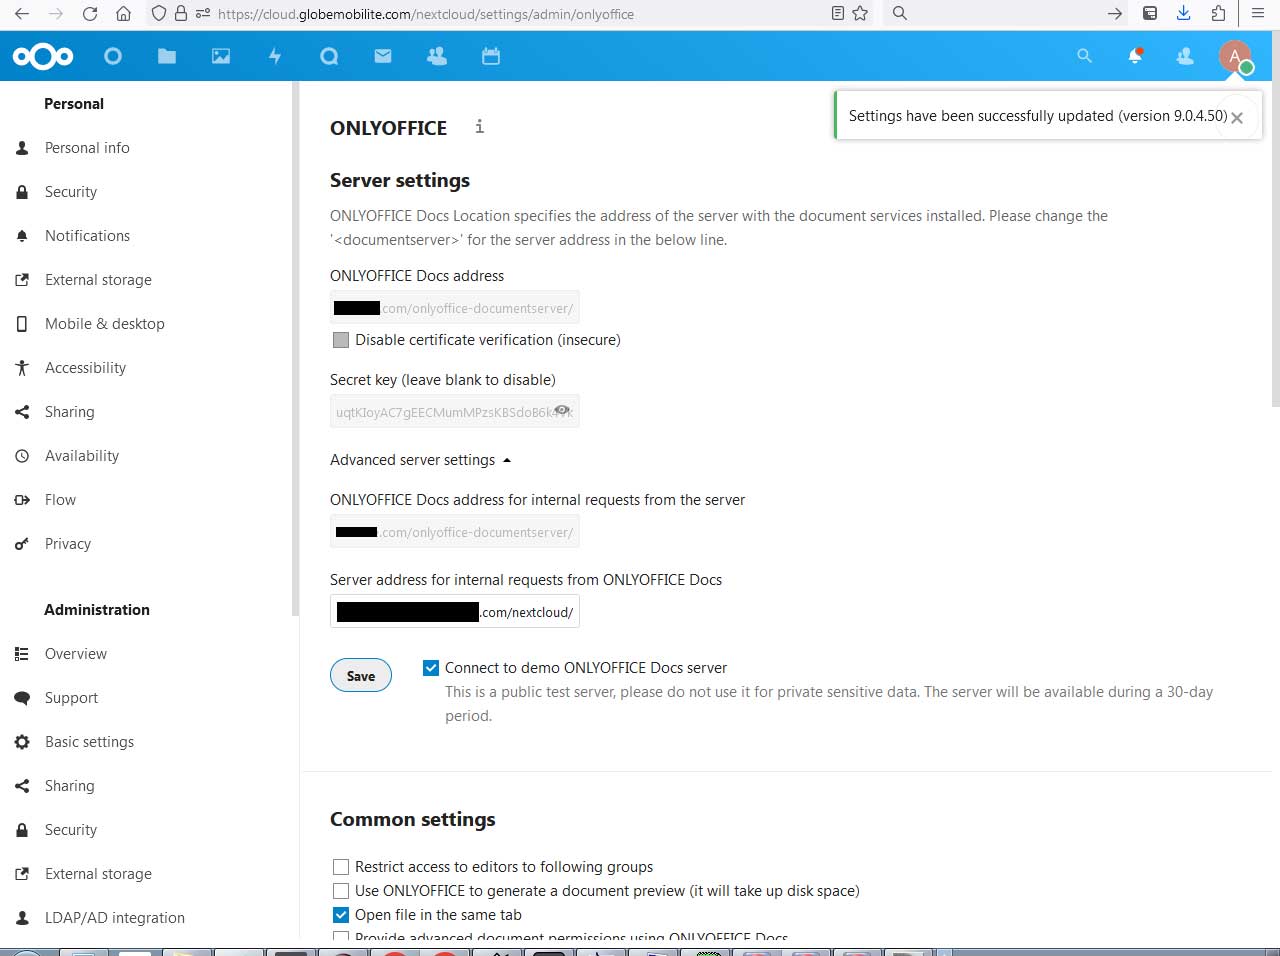Image resolution: width=1280 pixels, height=956 pixels.
Task: Go to Personal info settings
Action: [x=87, y=148]
